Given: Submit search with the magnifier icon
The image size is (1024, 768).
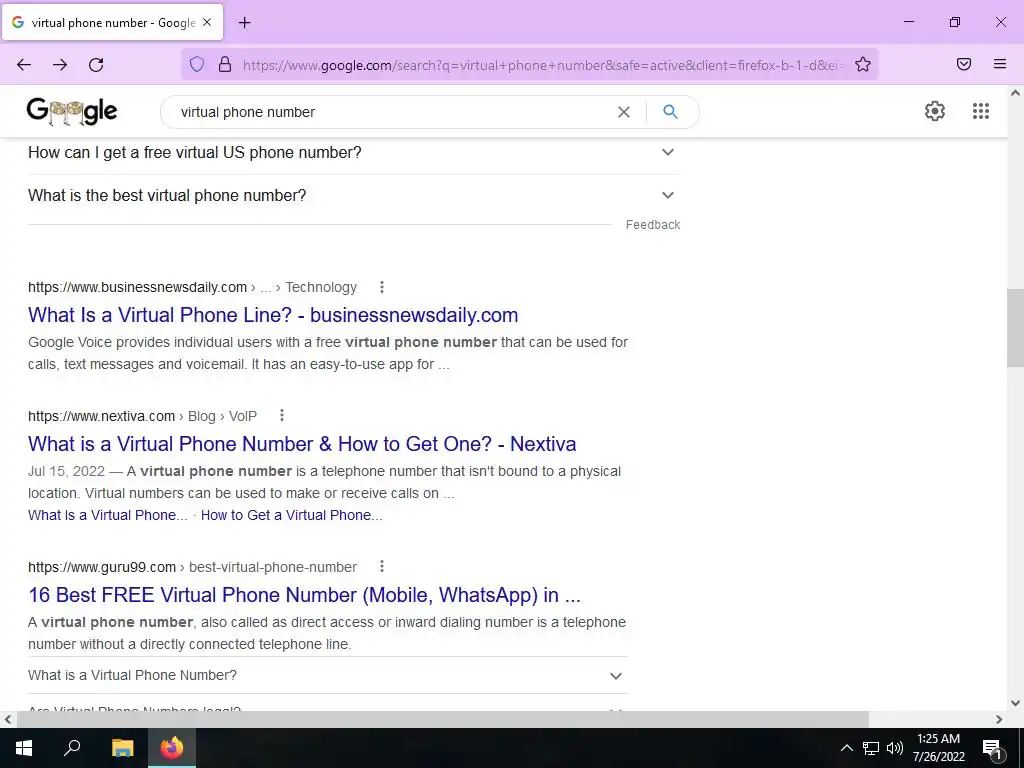Looking at the screenshot, I should [x=670, y=112].
